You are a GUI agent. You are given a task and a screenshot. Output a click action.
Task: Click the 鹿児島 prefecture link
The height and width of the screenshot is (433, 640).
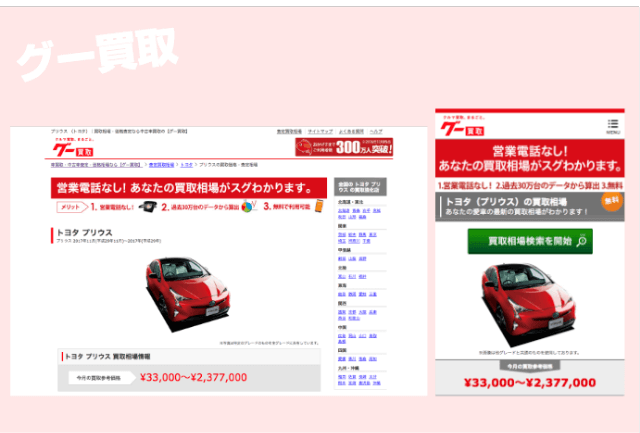point(364,383)
